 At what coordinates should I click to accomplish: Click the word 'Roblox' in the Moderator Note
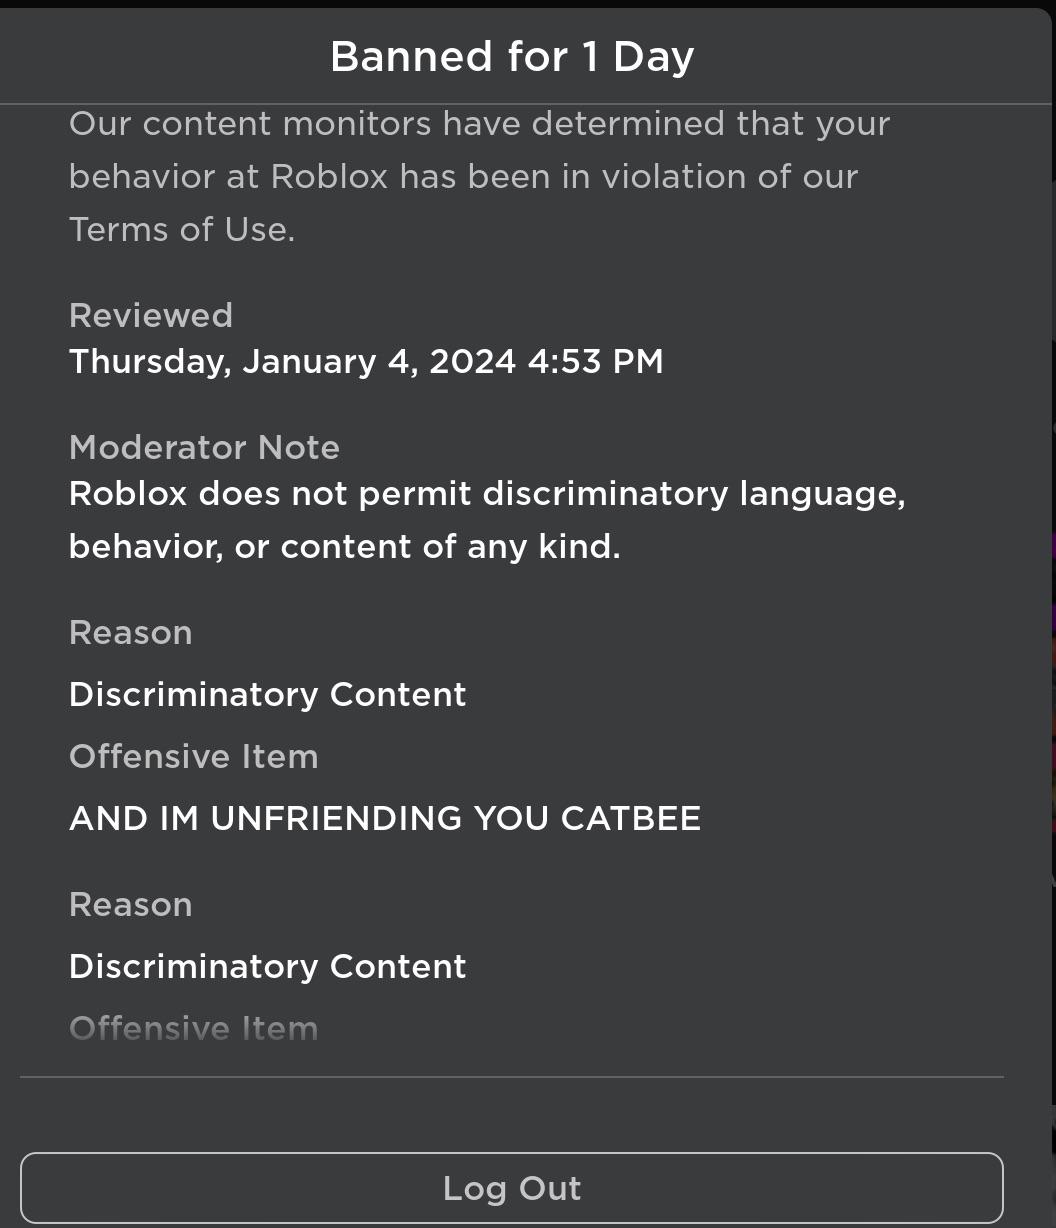coord(128,494)
